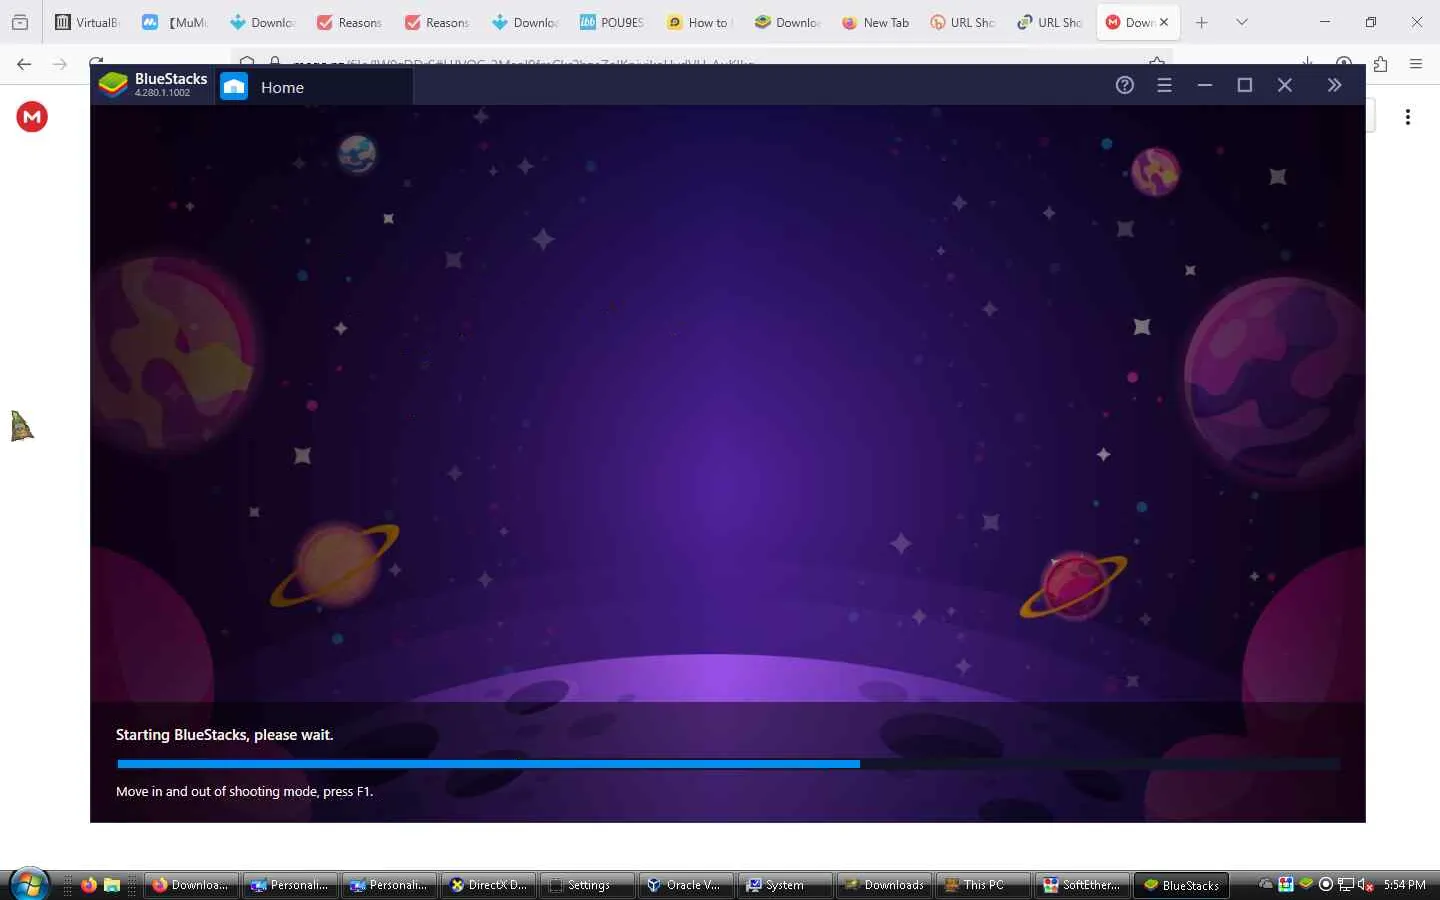The height and width of the screenshot is (900, 1440).
Task: Switch to Downloads folder taskbar button
Action: [x=884, y=885]
